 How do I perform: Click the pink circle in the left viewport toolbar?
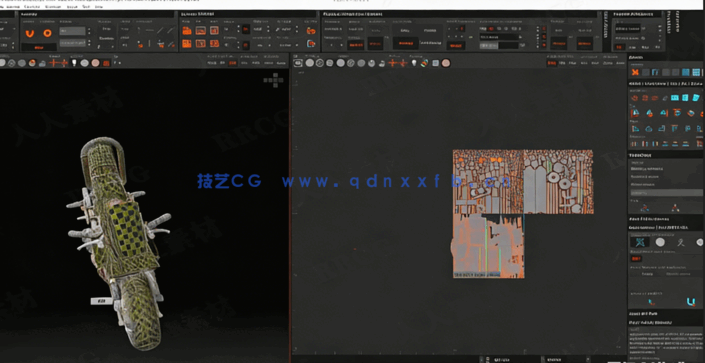pos(95,63)
